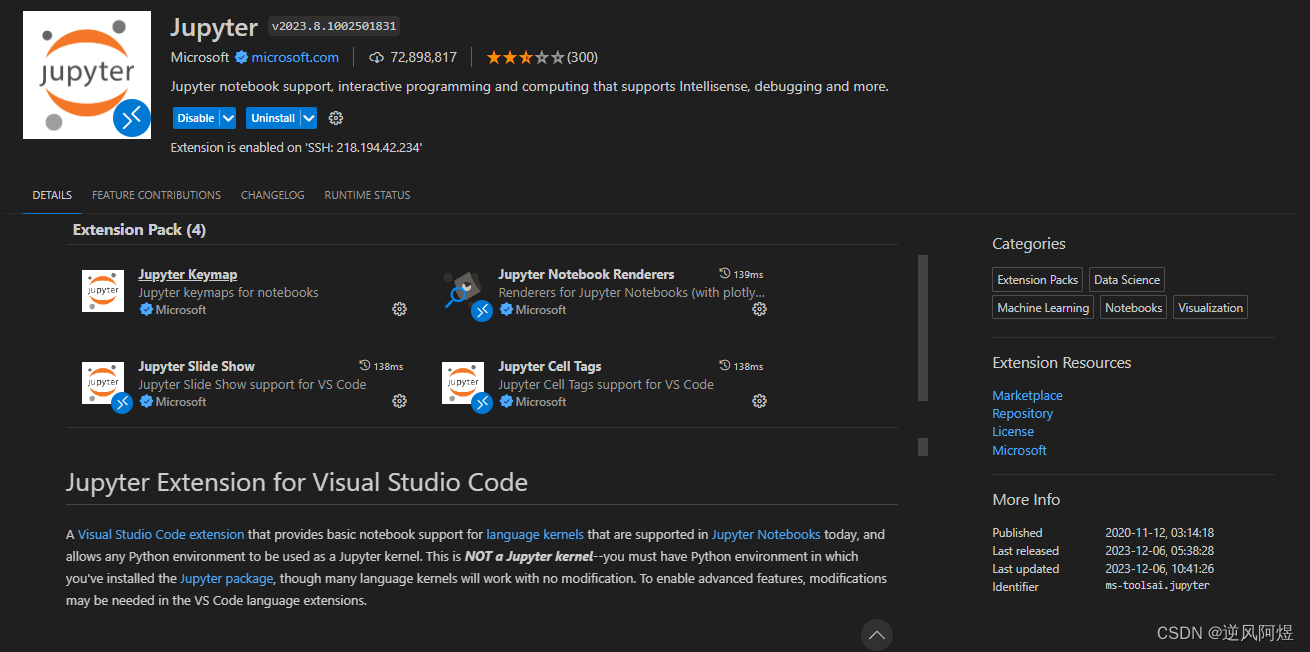Open Jupyter Cell Tags manage gear
Viewport: 1310px width, 652px height.
759,401
